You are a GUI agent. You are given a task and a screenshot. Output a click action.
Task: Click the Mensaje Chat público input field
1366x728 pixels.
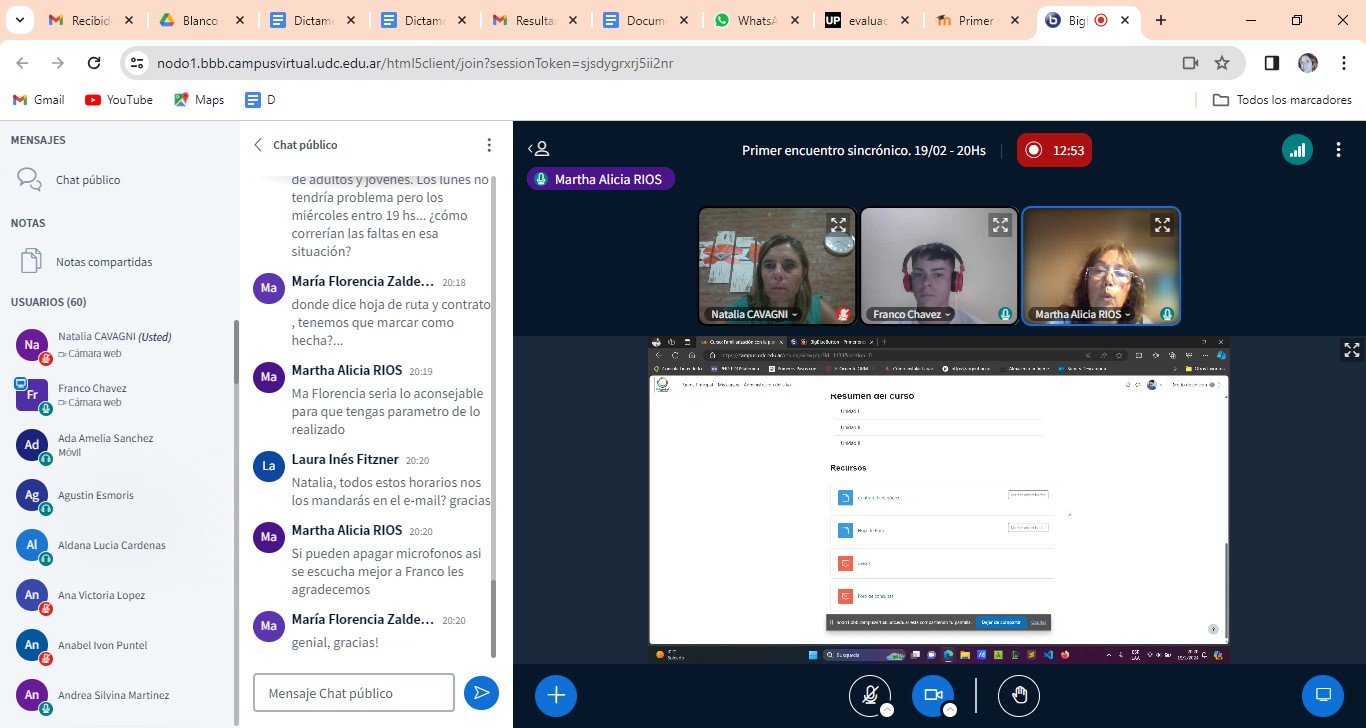[x=354, y=693]
